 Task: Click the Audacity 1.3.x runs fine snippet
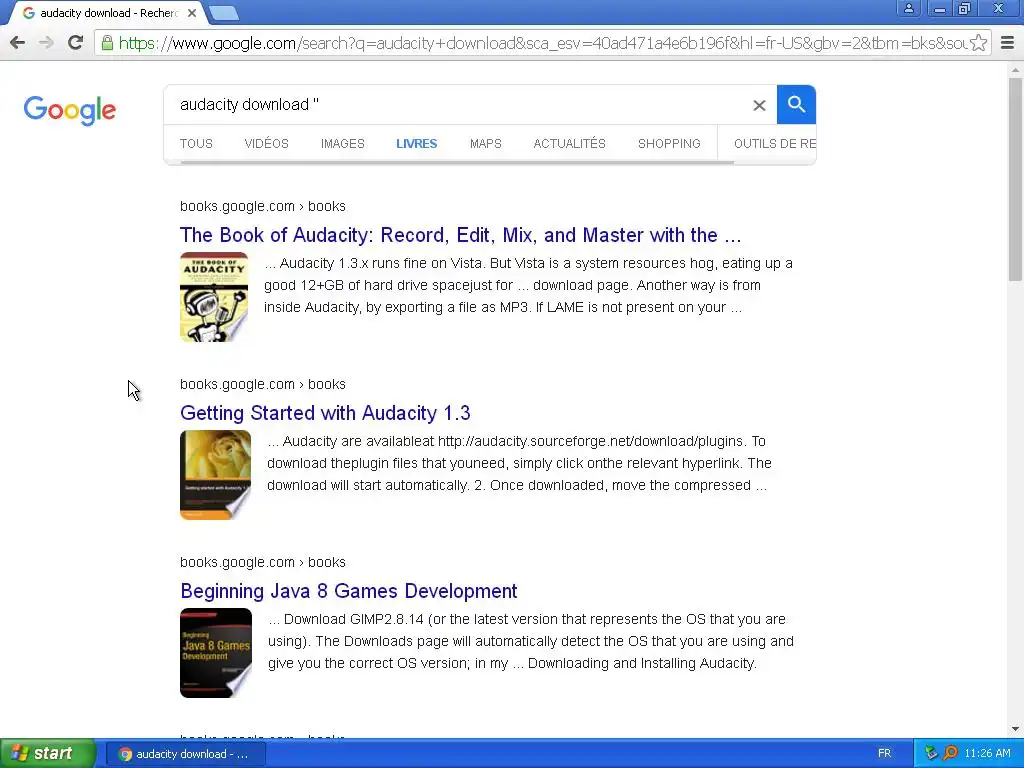pyautogui.click(x=528, y=285)
